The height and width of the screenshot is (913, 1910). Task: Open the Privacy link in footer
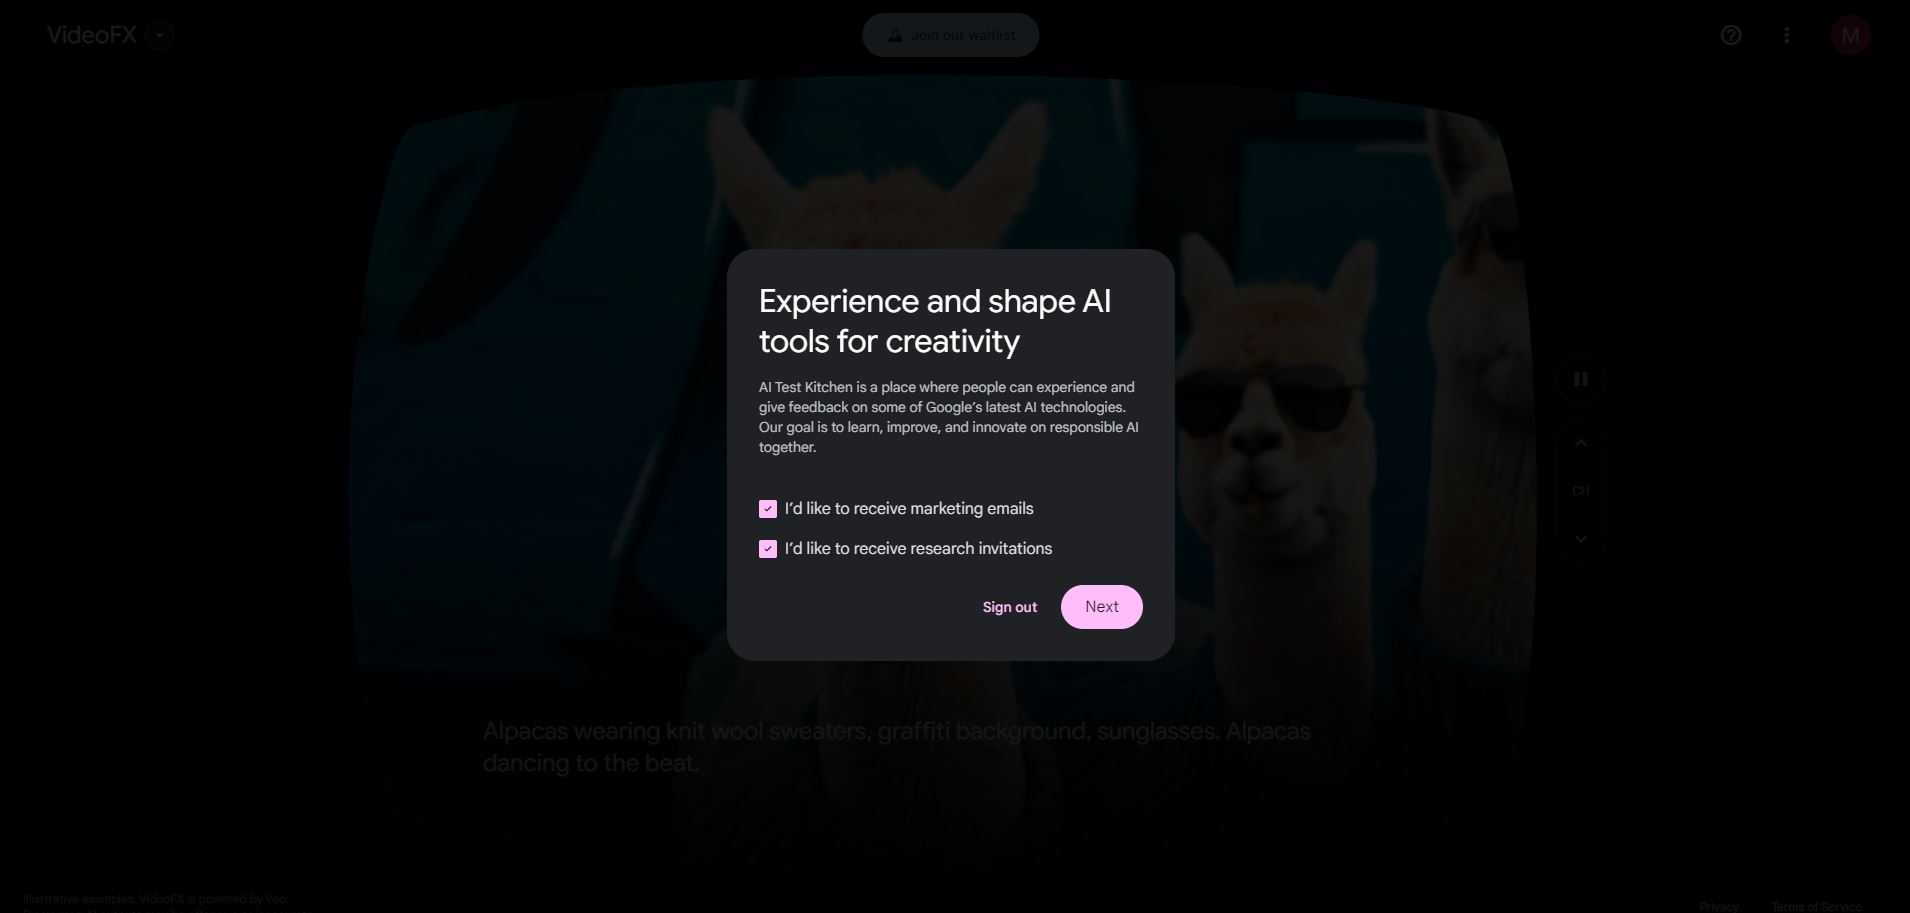(1719, 906)
